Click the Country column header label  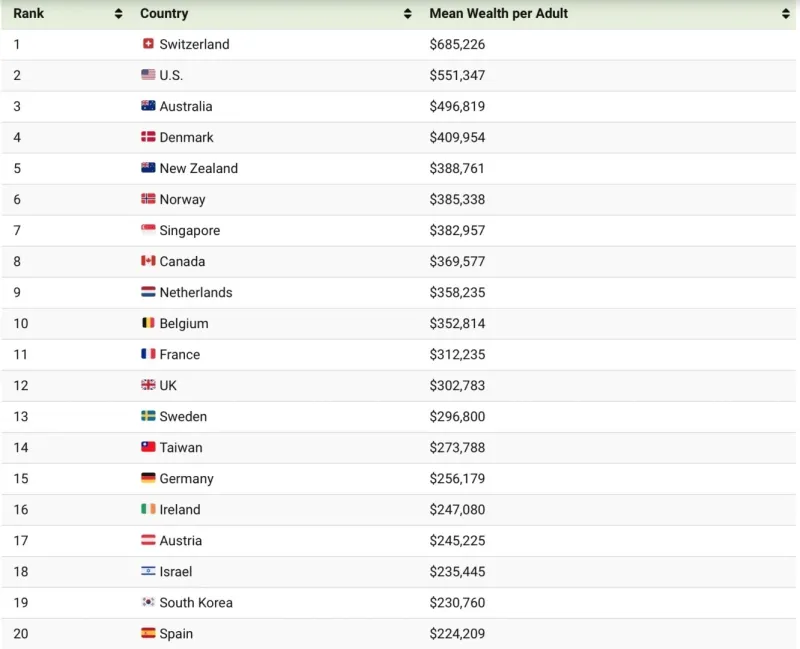coord(164,13)
